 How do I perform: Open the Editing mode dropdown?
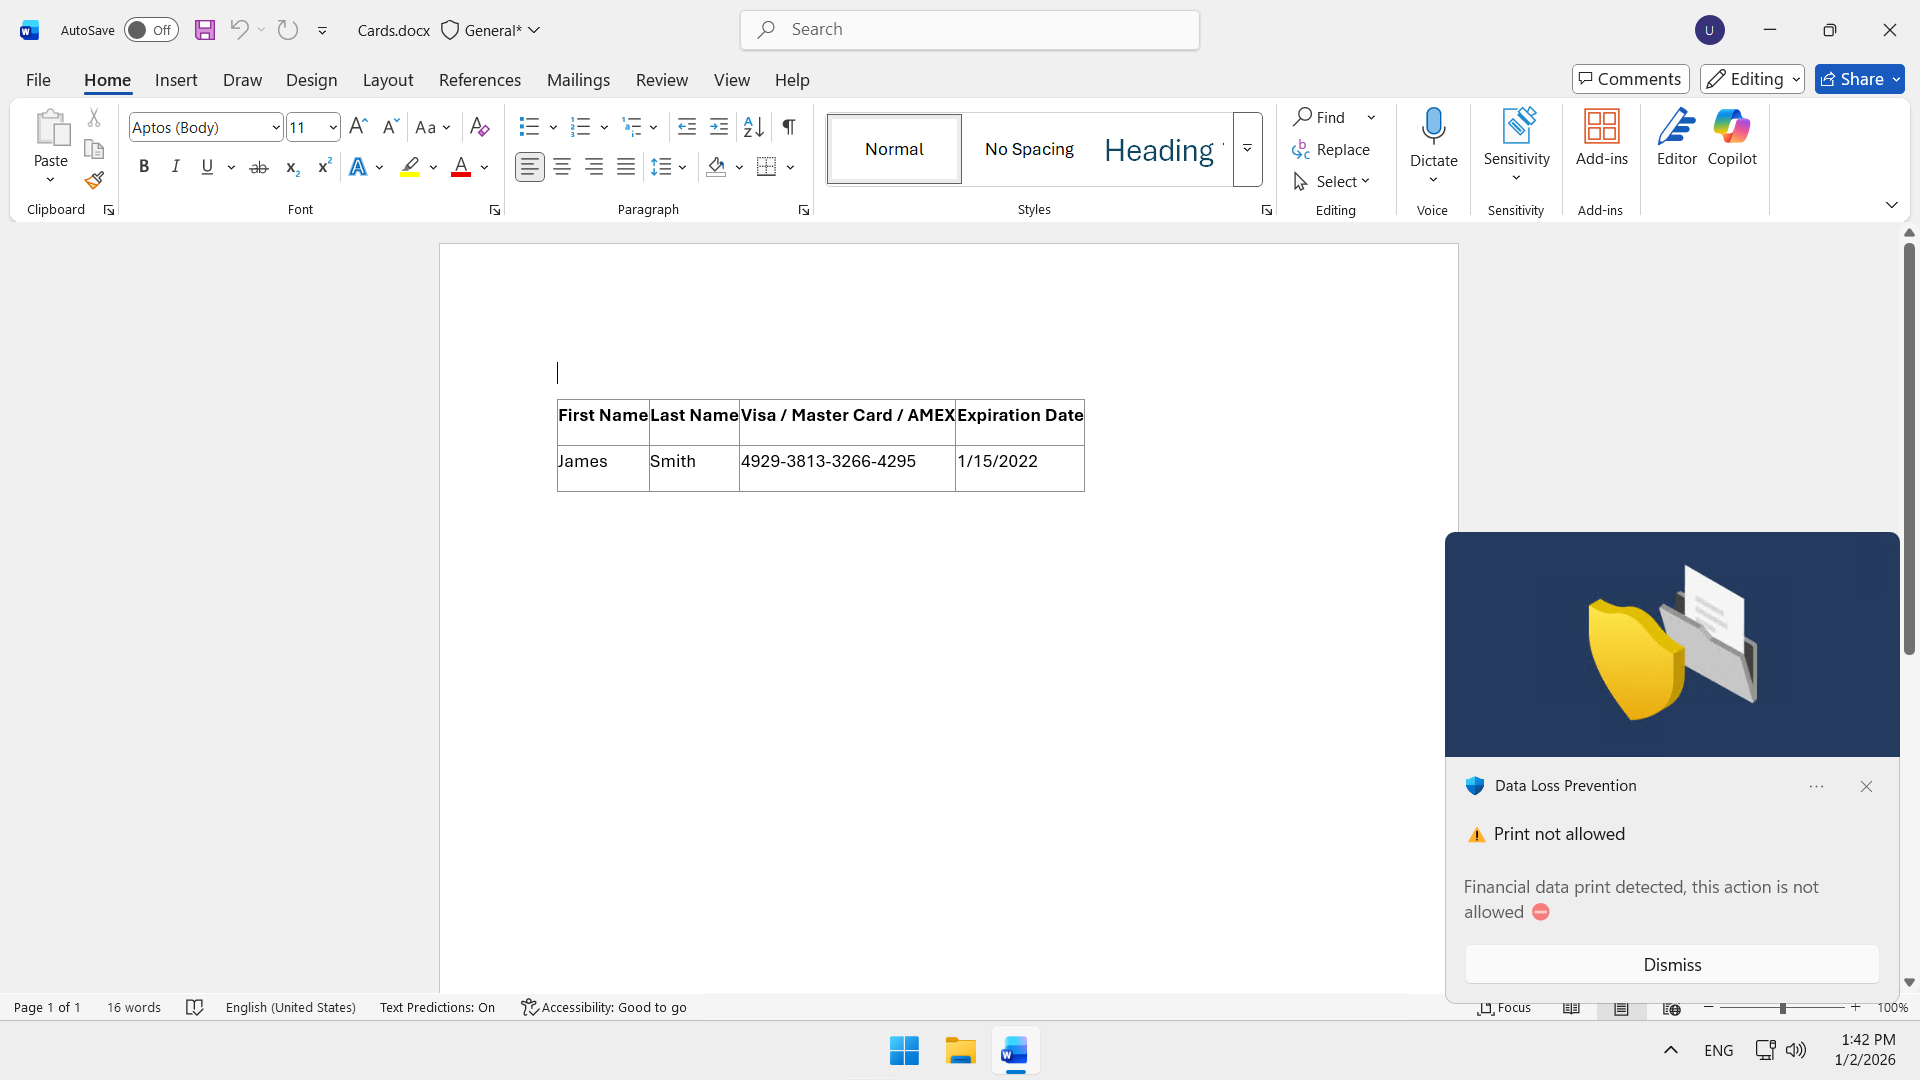coord(1752,79)
